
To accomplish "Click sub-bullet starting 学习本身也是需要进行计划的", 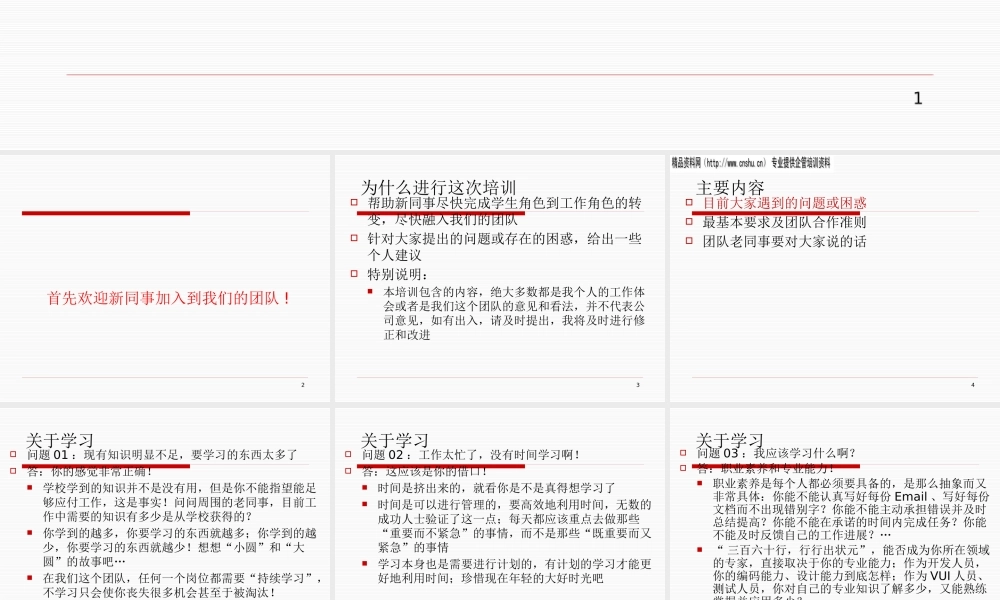I will pos(515,571).
